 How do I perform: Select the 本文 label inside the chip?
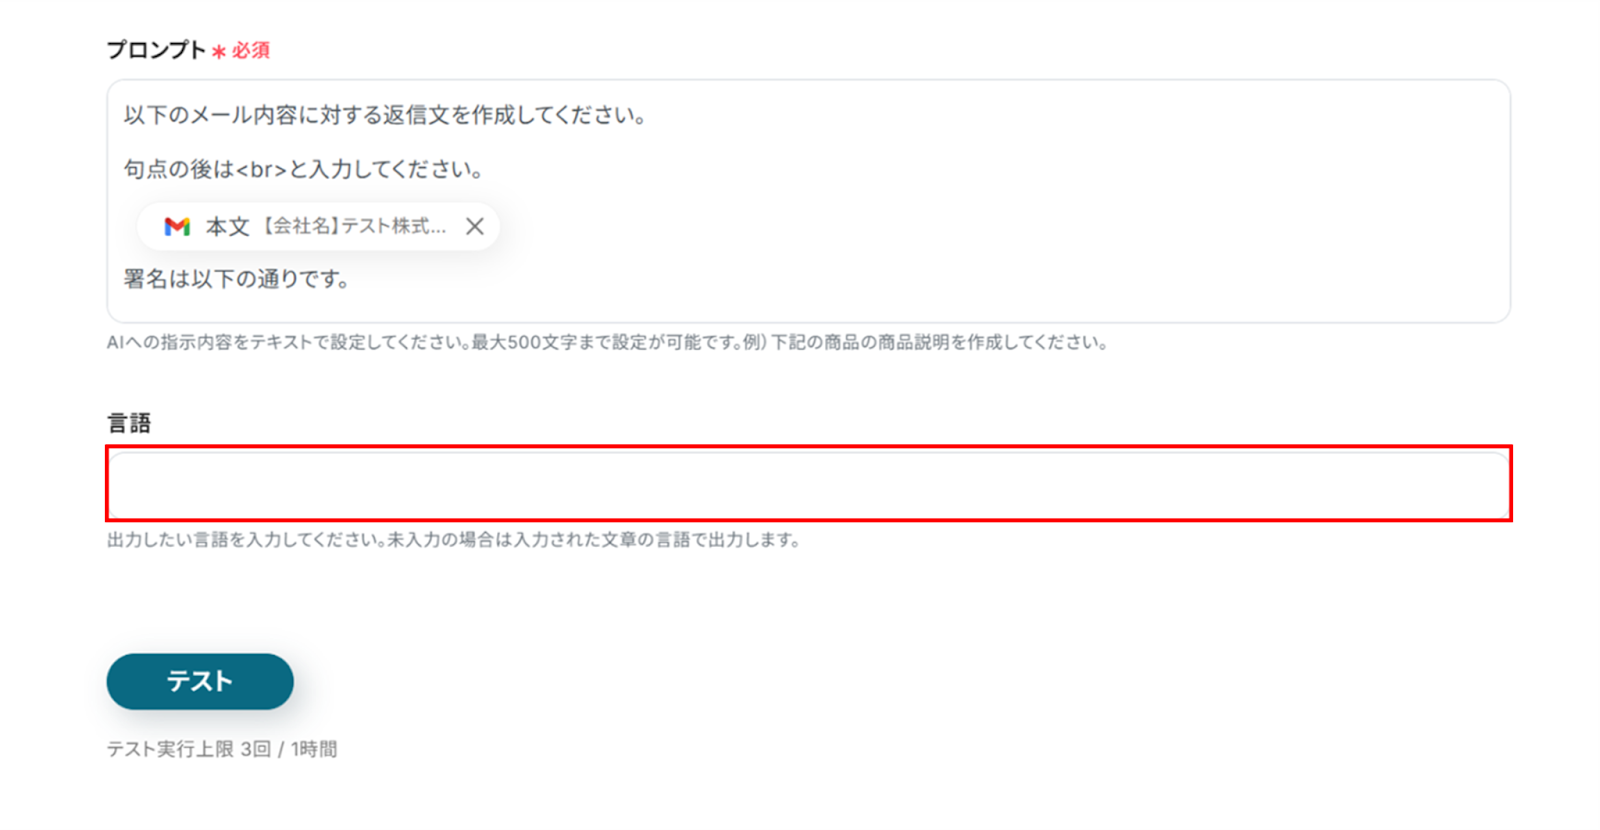point(227,227)
